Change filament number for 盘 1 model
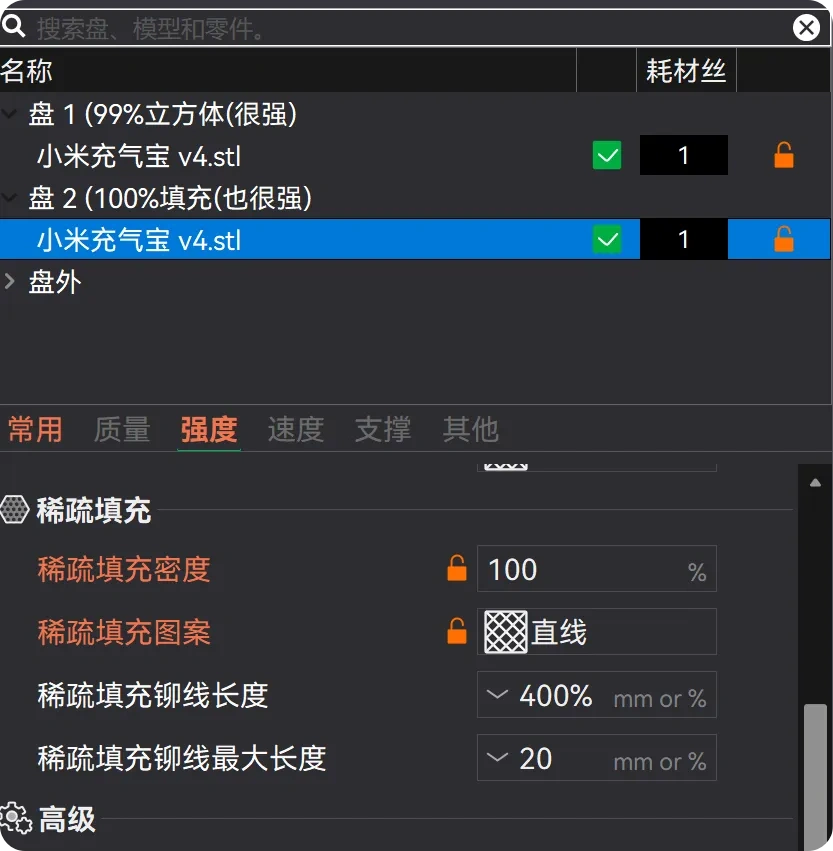The image size is (833, 851). click(x=684, y=155)
